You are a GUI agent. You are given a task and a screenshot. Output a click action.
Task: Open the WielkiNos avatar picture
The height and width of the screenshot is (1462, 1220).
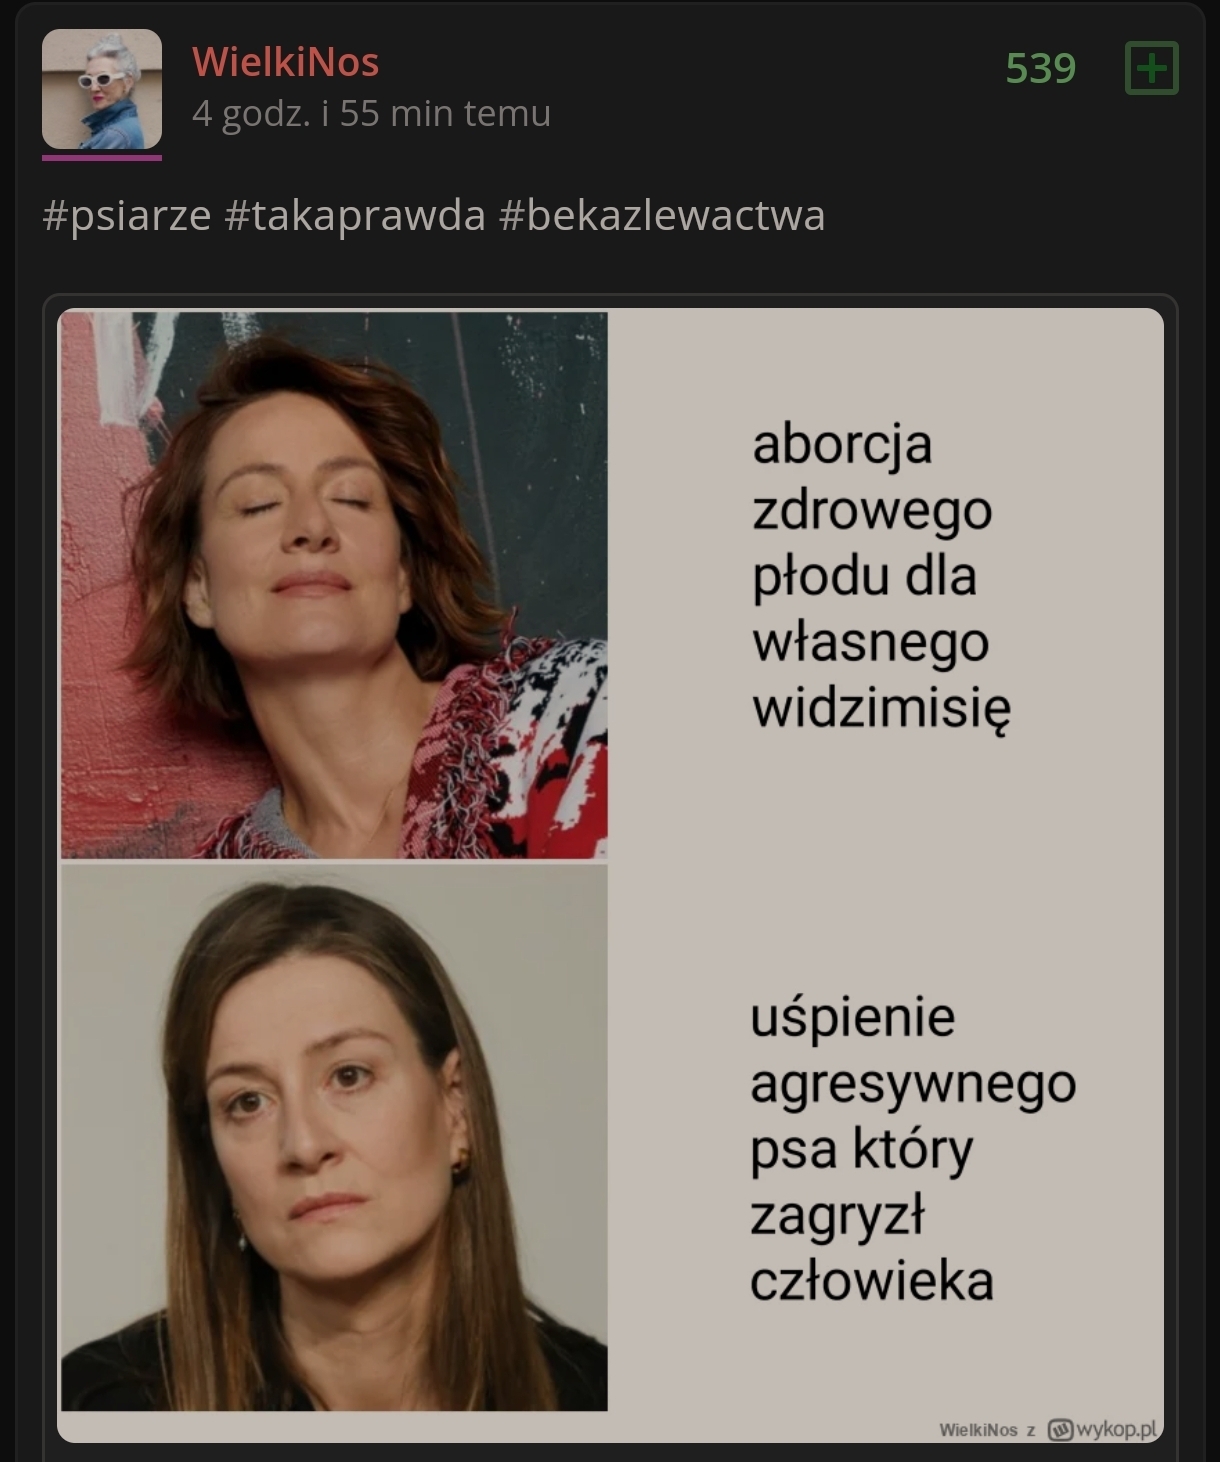[x=102, y=89]
